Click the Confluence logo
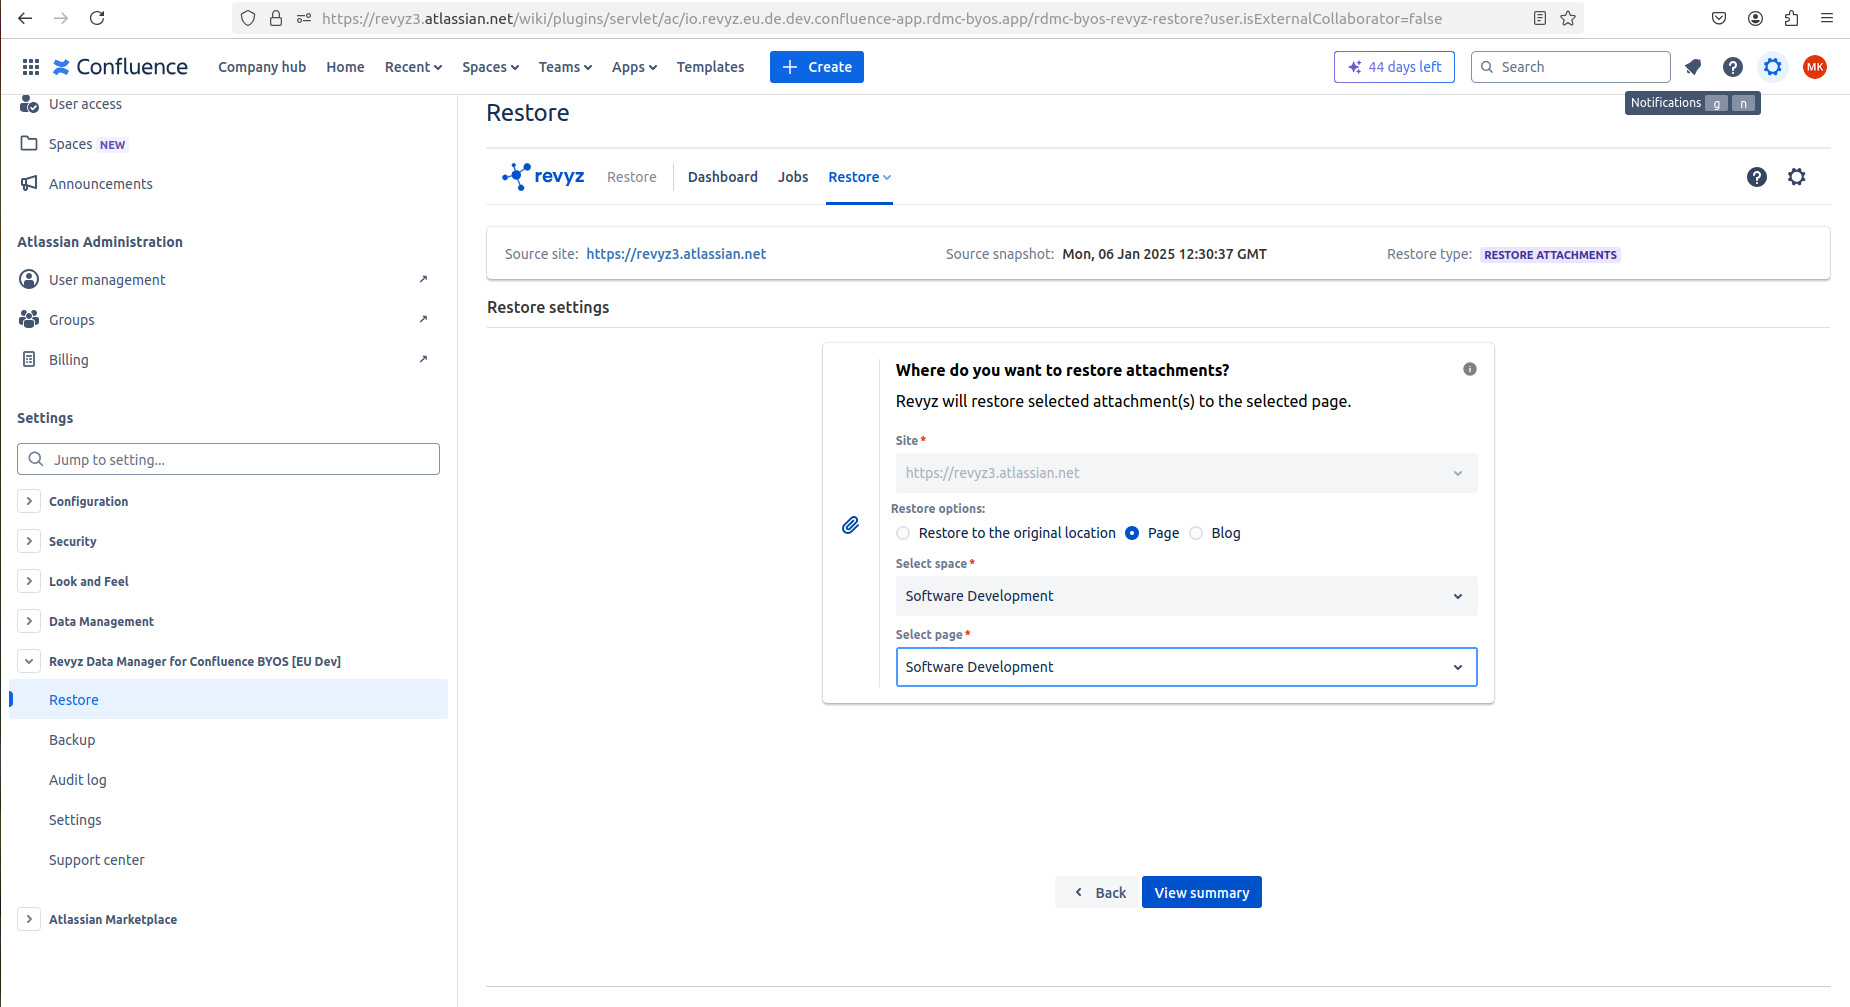Image resolution: width=1850 pixels, height=1007 pixels. (120, 67)
